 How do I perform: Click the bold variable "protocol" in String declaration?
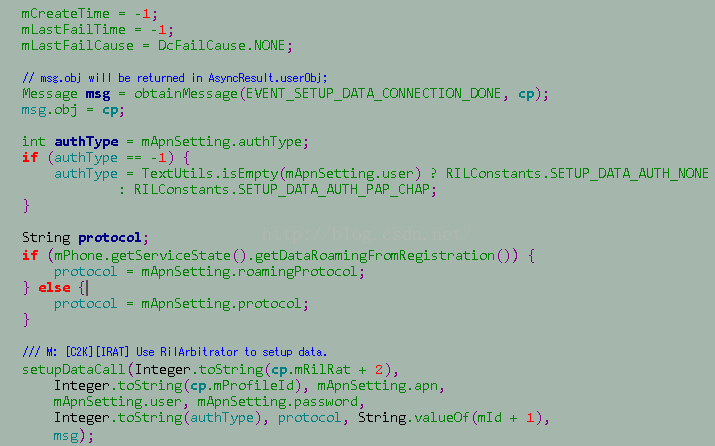click(x=109, y=238)
